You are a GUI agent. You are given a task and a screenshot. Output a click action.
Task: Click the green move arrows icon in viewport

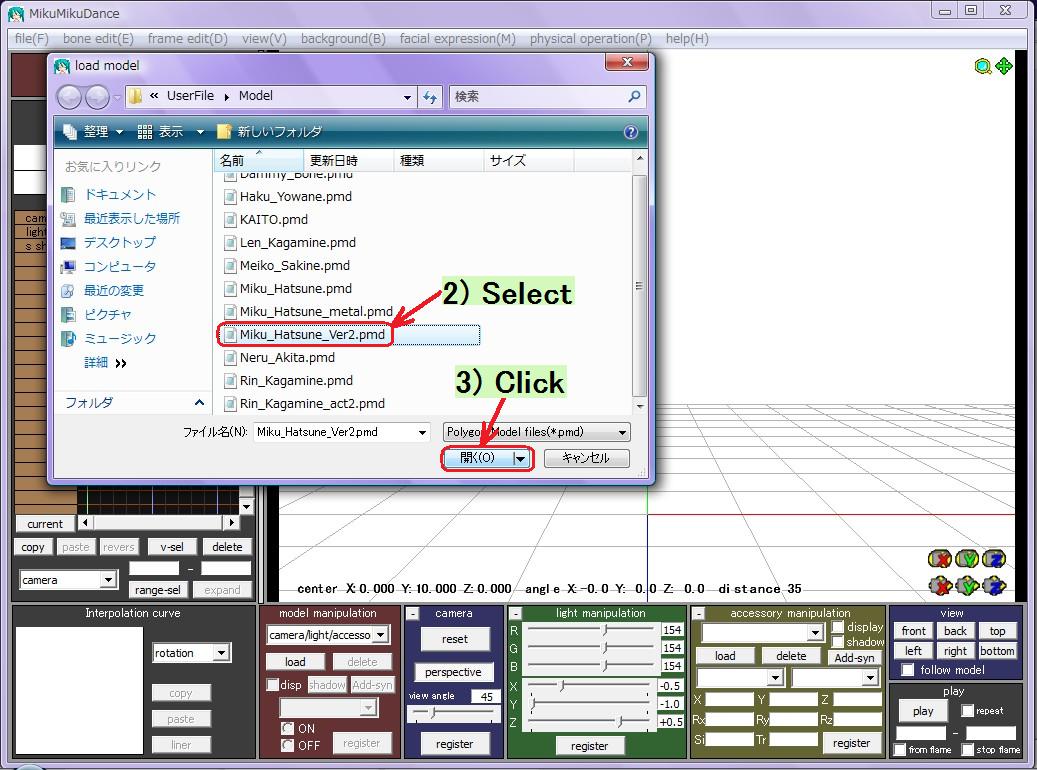tap(1004, 65)
